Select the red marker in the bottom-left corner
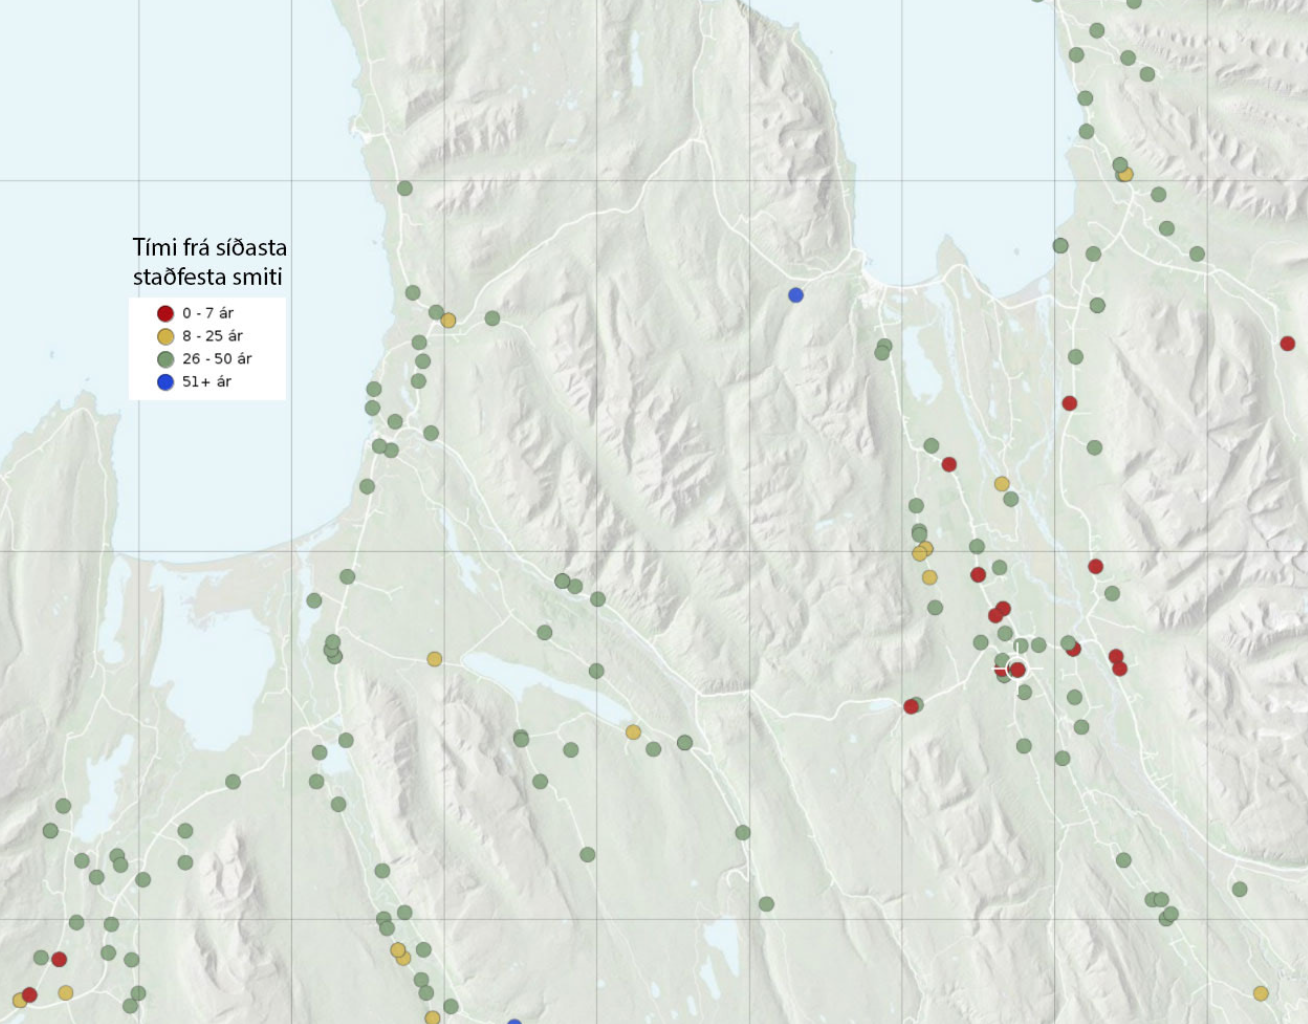1308x1024 pixels. click(29, 995)
